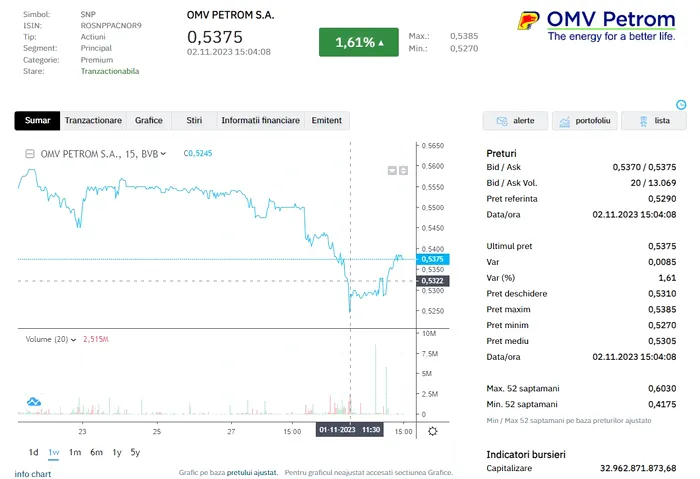The width and height of the screenshot is (700, 479).
Task: Click the Pret mediu value 0,5305
Action: [662, 341]
